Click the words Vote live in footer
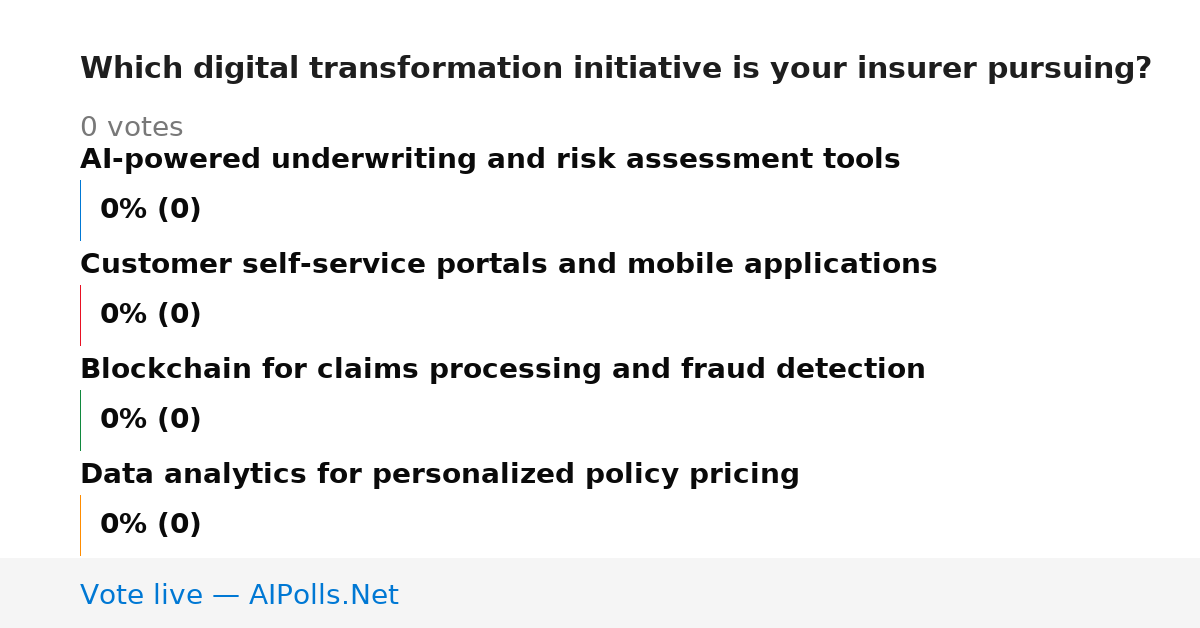Image resolution: width=1200 pixels, height=628 pixels. click(141, 596)
